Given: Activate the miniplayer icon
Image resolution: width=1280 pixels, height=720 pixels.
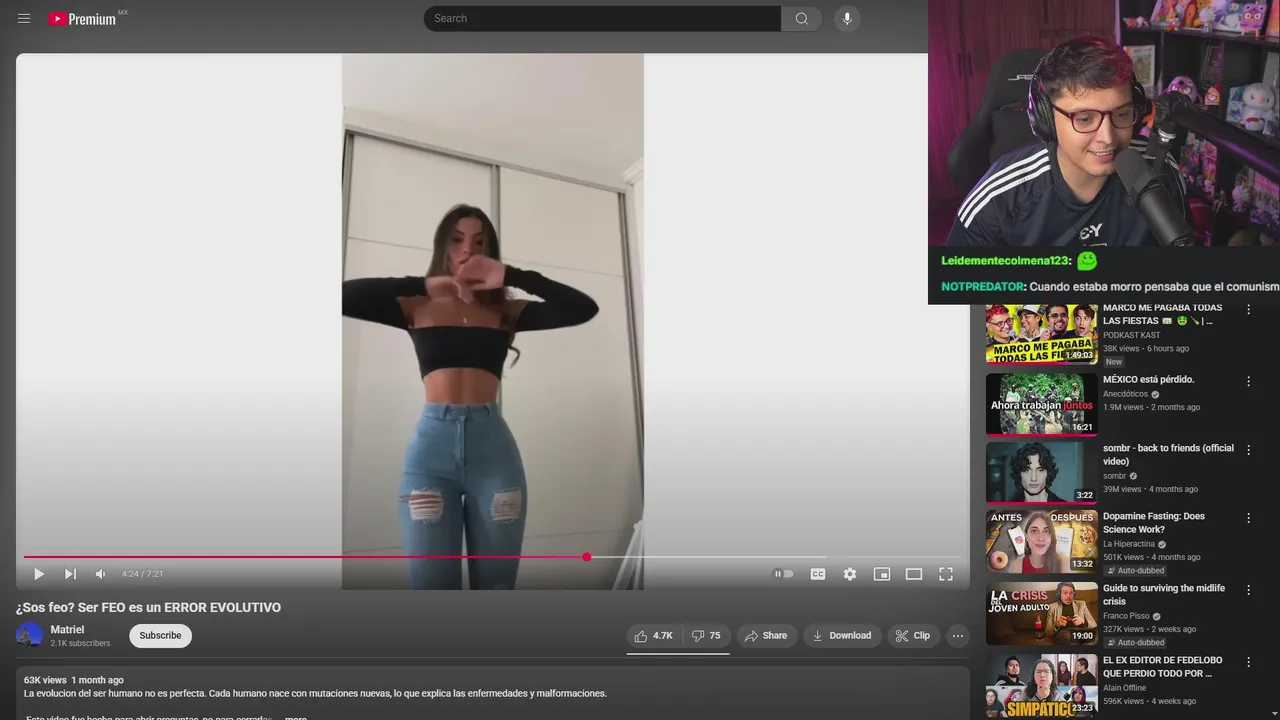Looking at the screenshot, I should pos(882,574).
